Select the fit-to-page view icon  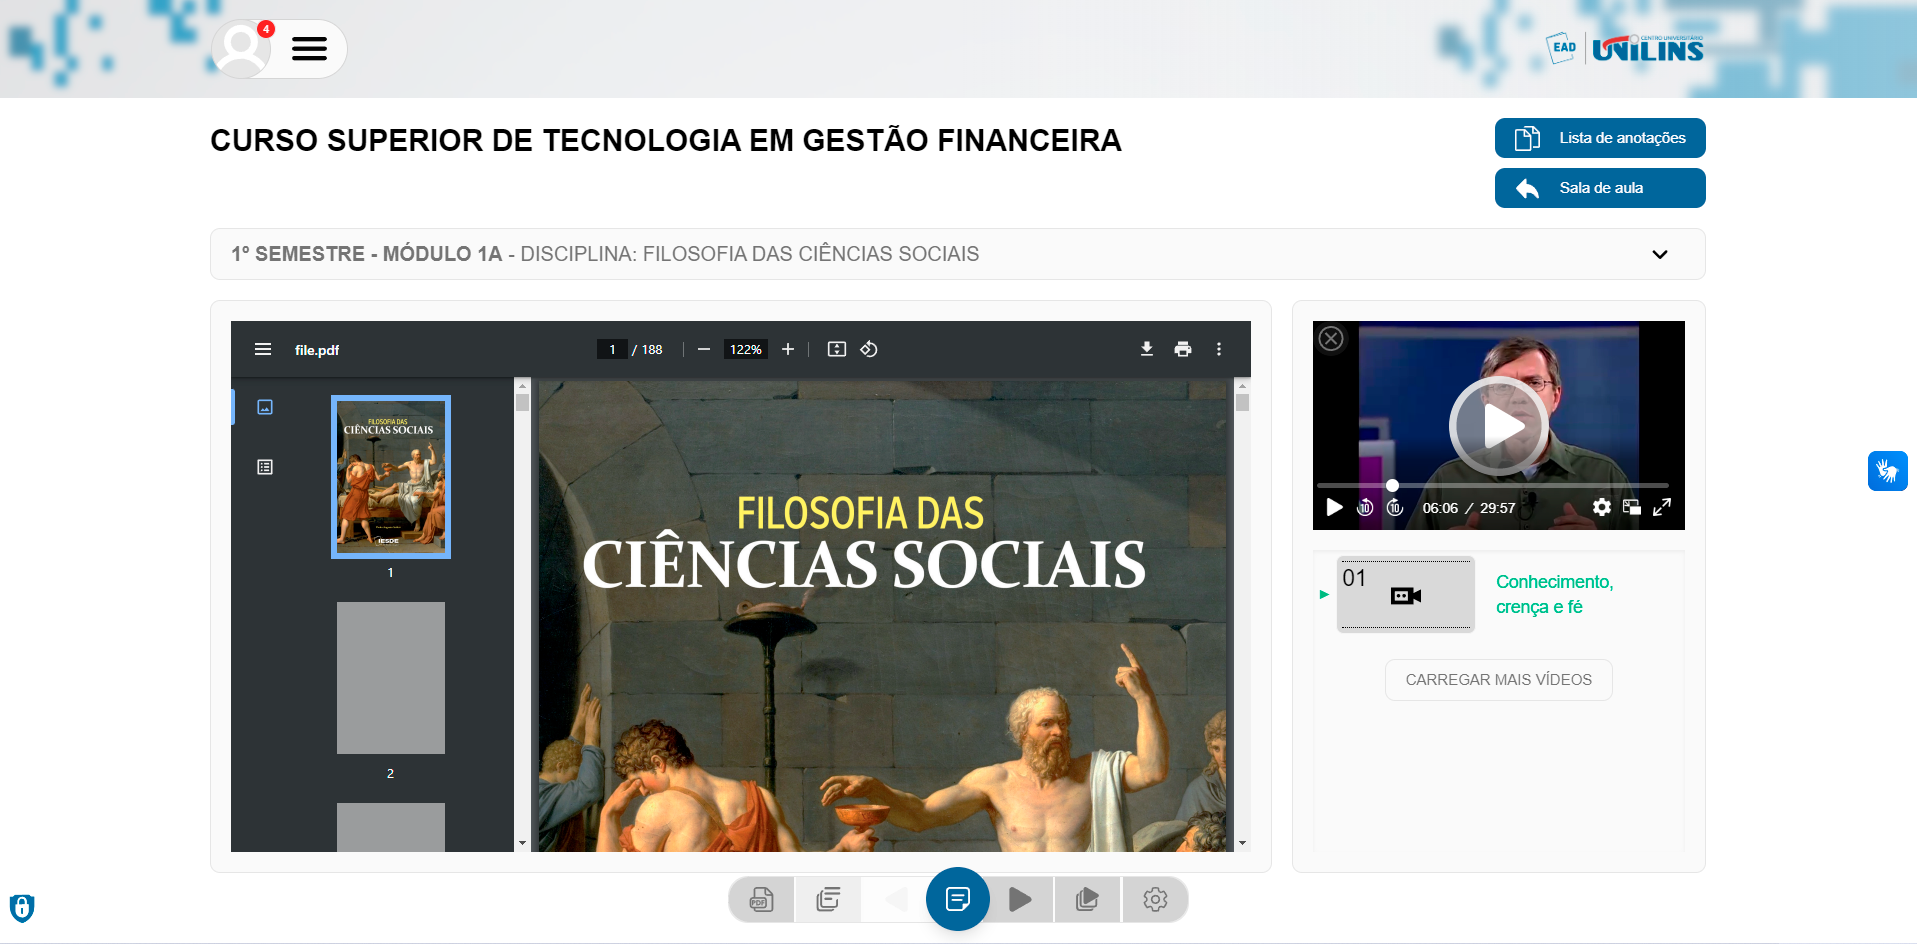click(x=836, y=349)
